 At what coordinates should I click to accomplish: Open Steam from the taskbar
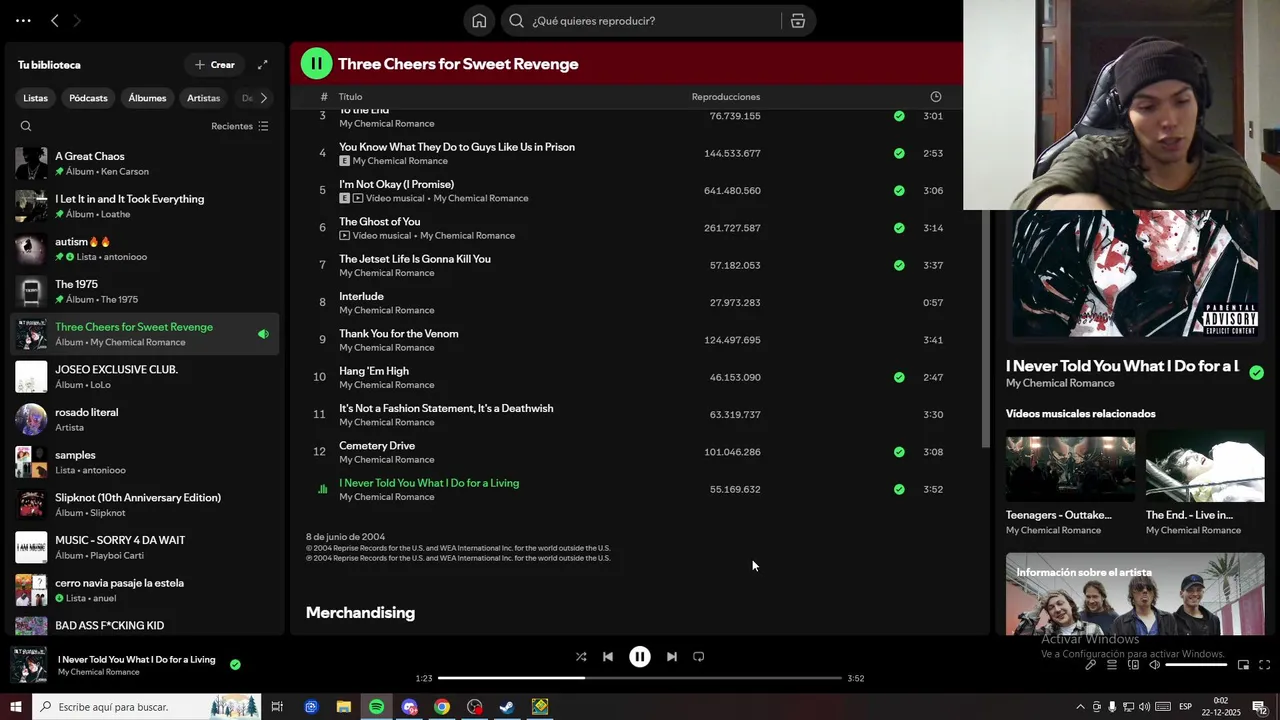[x=507, y=707]
